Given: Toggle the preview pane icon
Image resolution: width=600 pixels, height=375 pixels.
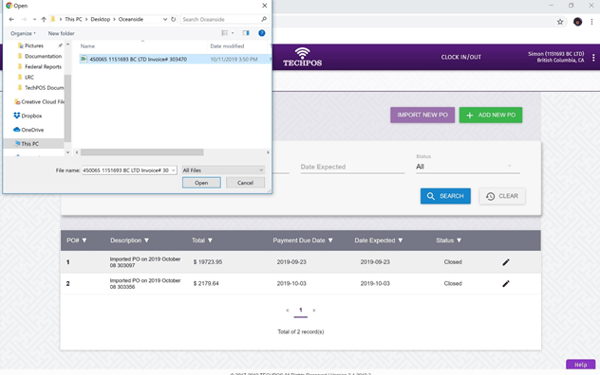Looking at the screenshot, I should pyautogui.click(x=246, y=33).
